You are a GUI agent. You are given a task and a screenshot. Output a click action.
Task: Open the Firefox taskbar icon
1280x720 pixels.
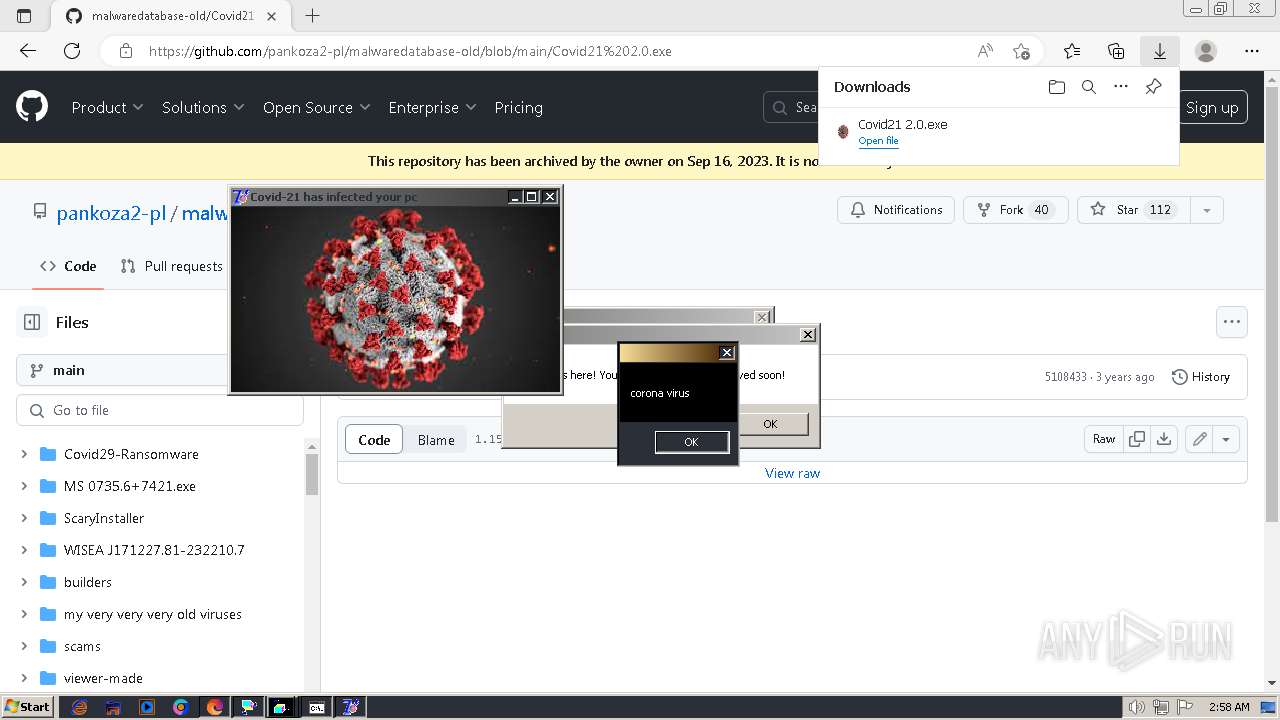point(215,707)
